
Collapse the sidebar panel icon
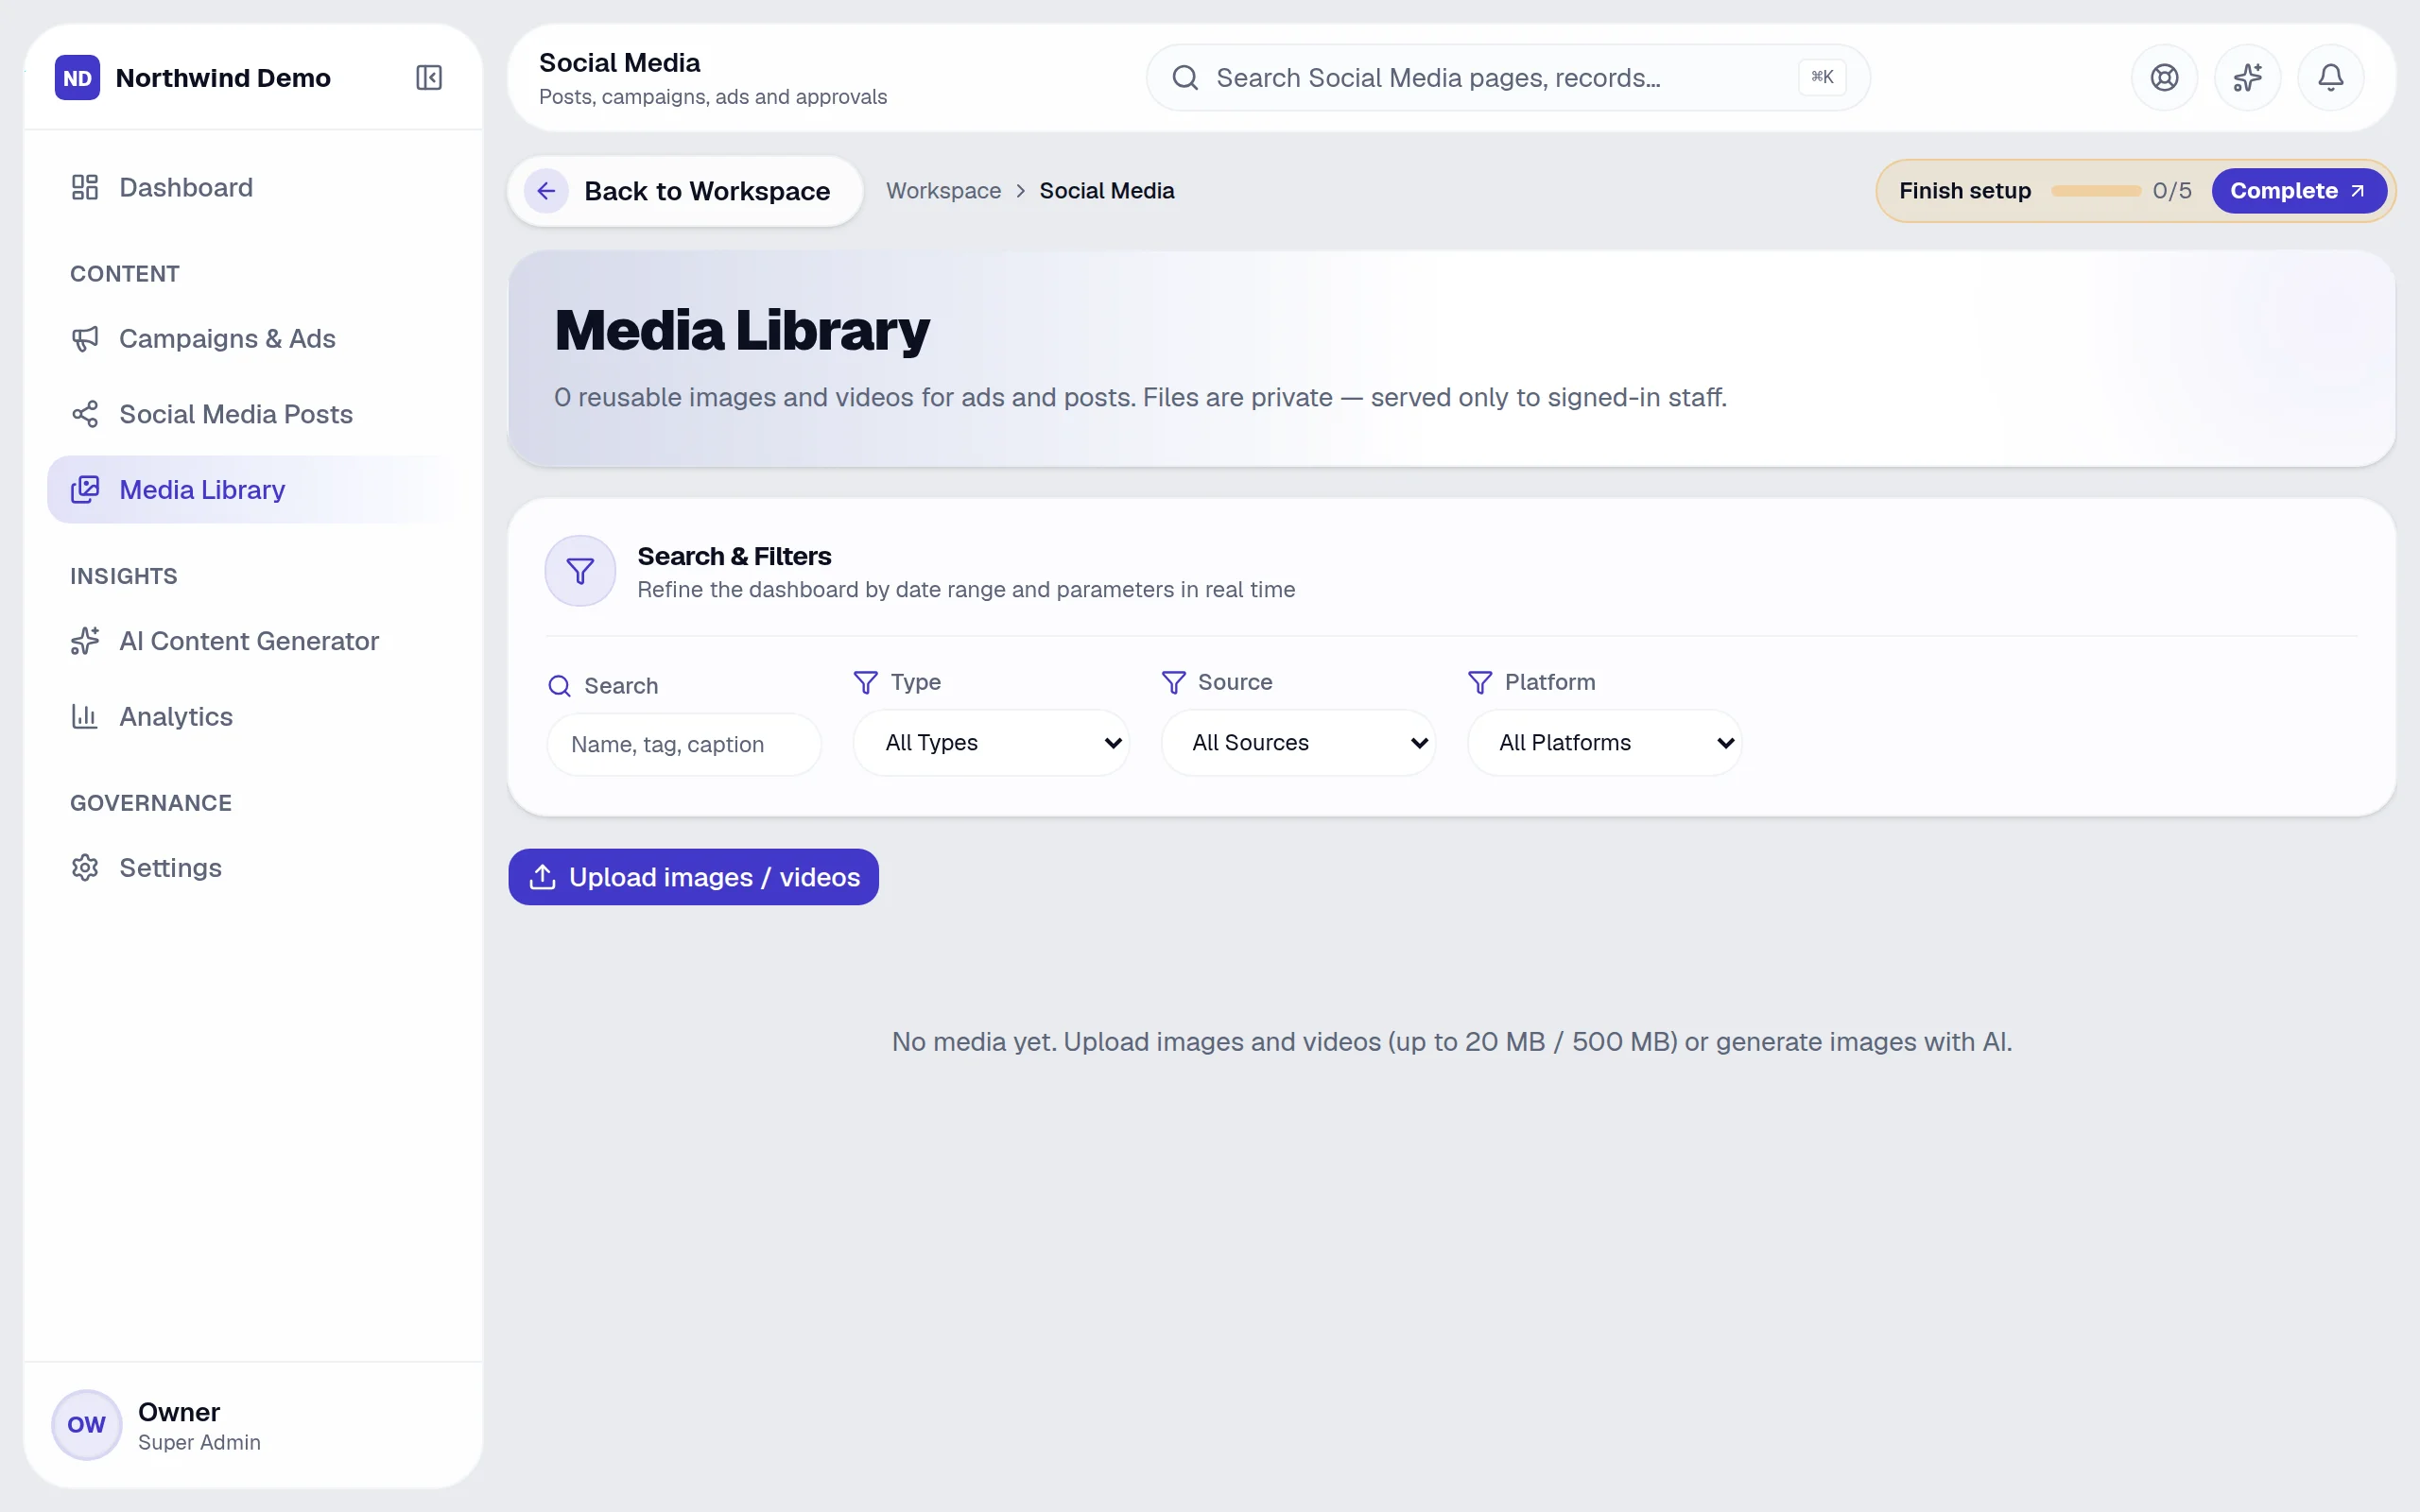coord(429,78)
